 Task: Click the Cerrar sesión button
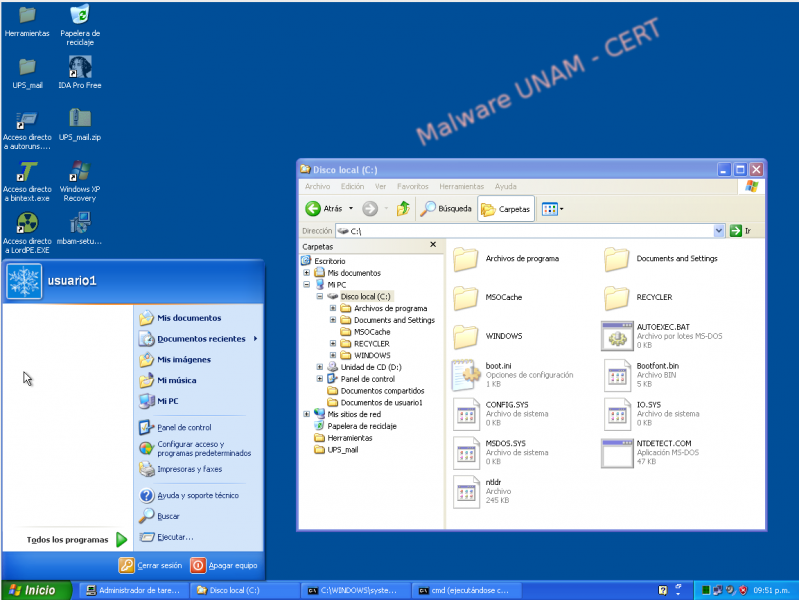pyautogui.click(x=150, y=565)
